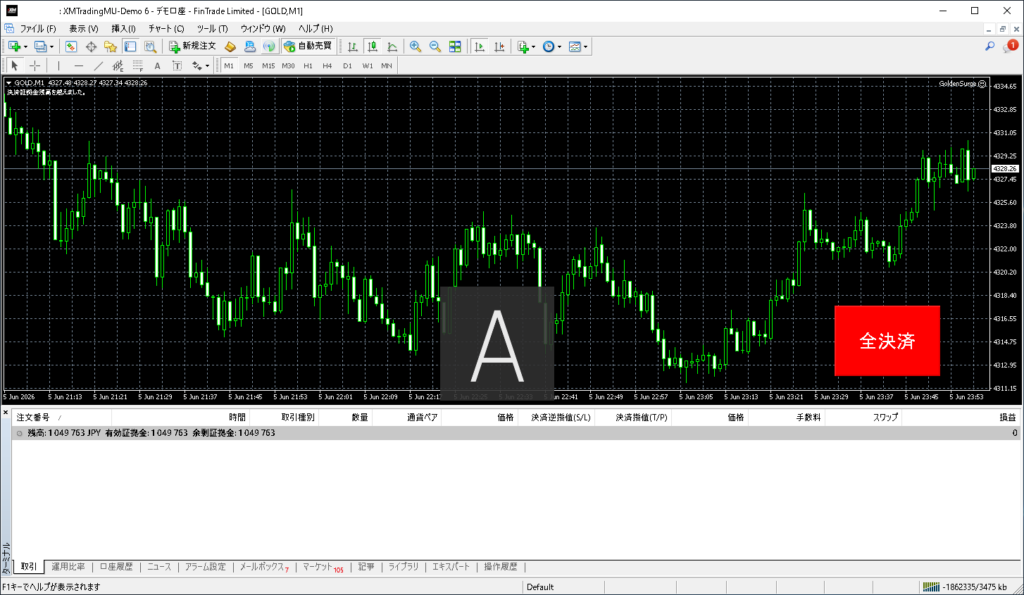The width and height of the screenshot is (1024, 595).
Task: Select the trendline drawing tool
Action: point(98,65)
